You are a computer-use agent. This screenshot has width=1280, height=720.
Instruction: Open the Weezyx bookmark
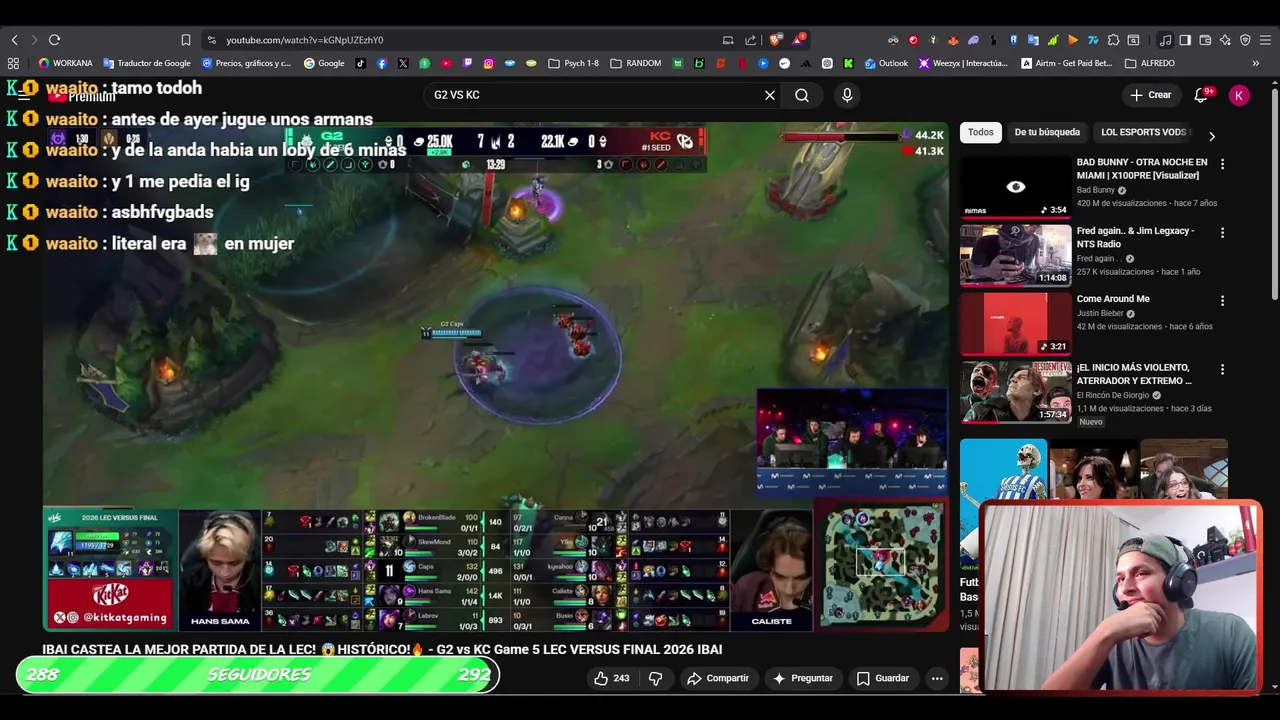click(x=962, y=63)
